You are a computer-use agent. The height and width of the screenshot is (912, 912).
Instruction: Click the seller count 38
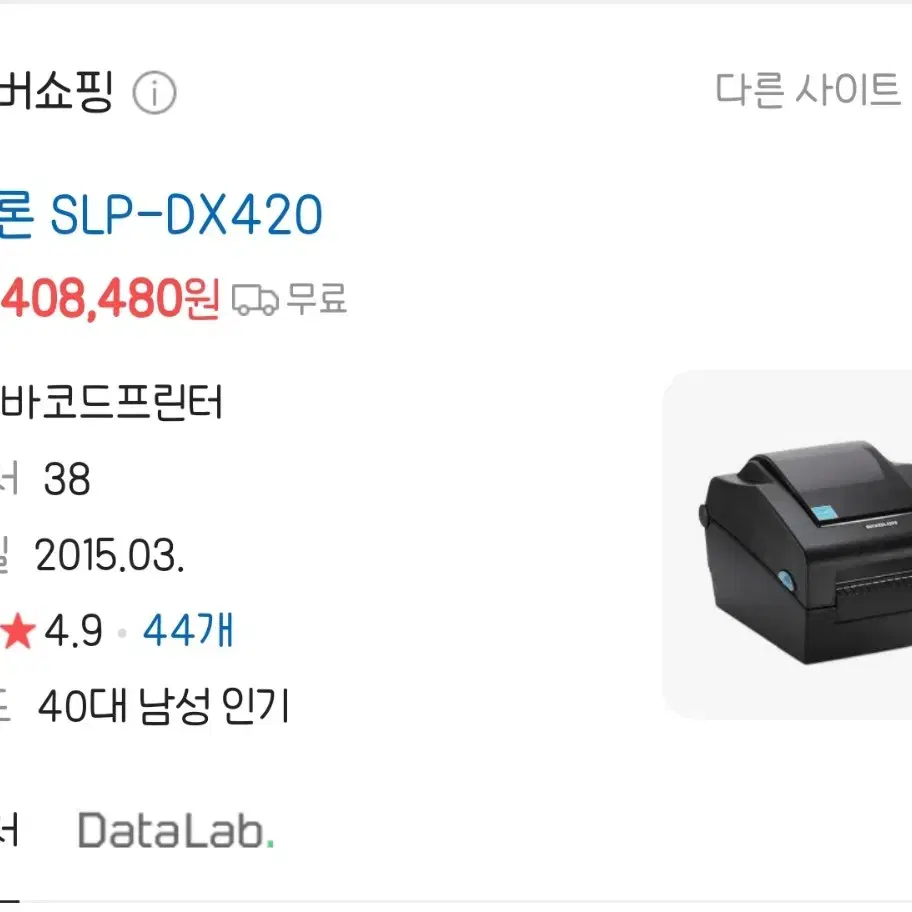[67, 479]
